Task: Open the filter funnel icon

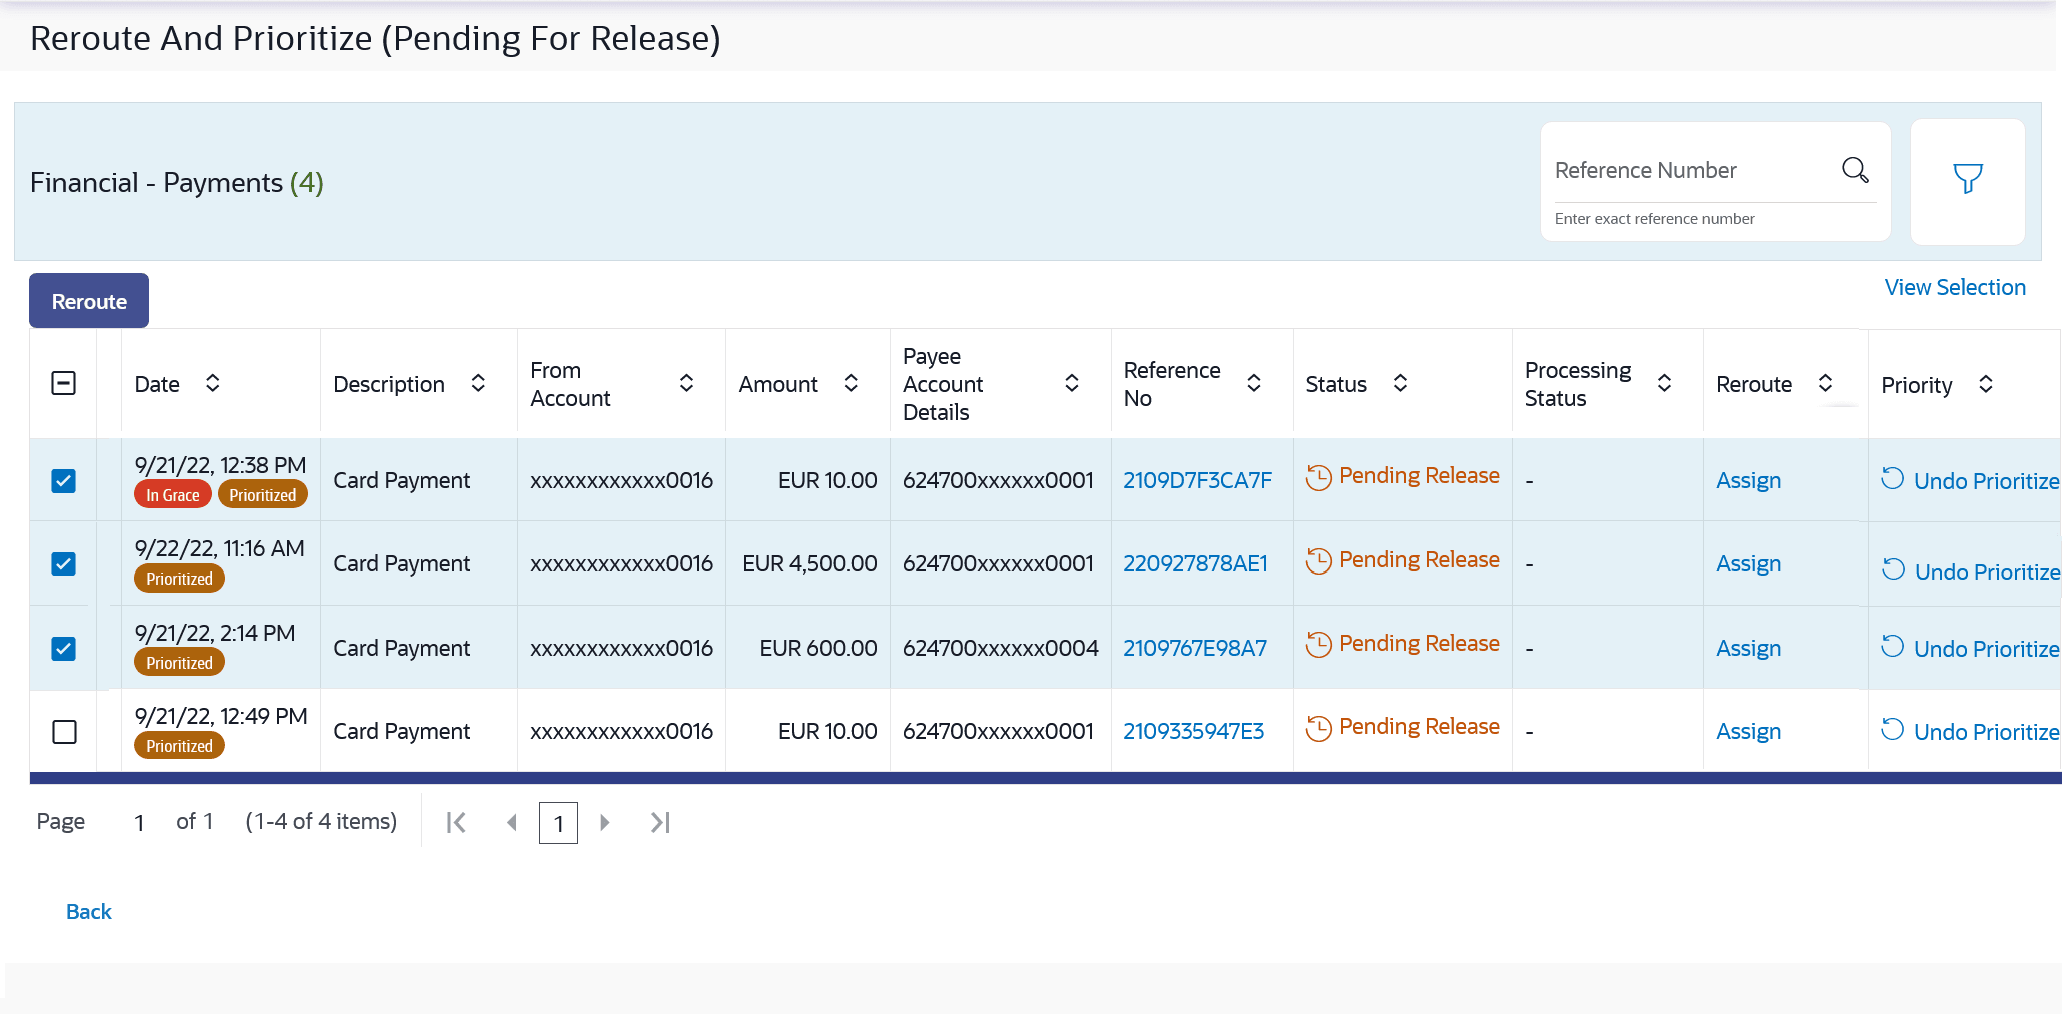Action: click(x=1967, y=179)
